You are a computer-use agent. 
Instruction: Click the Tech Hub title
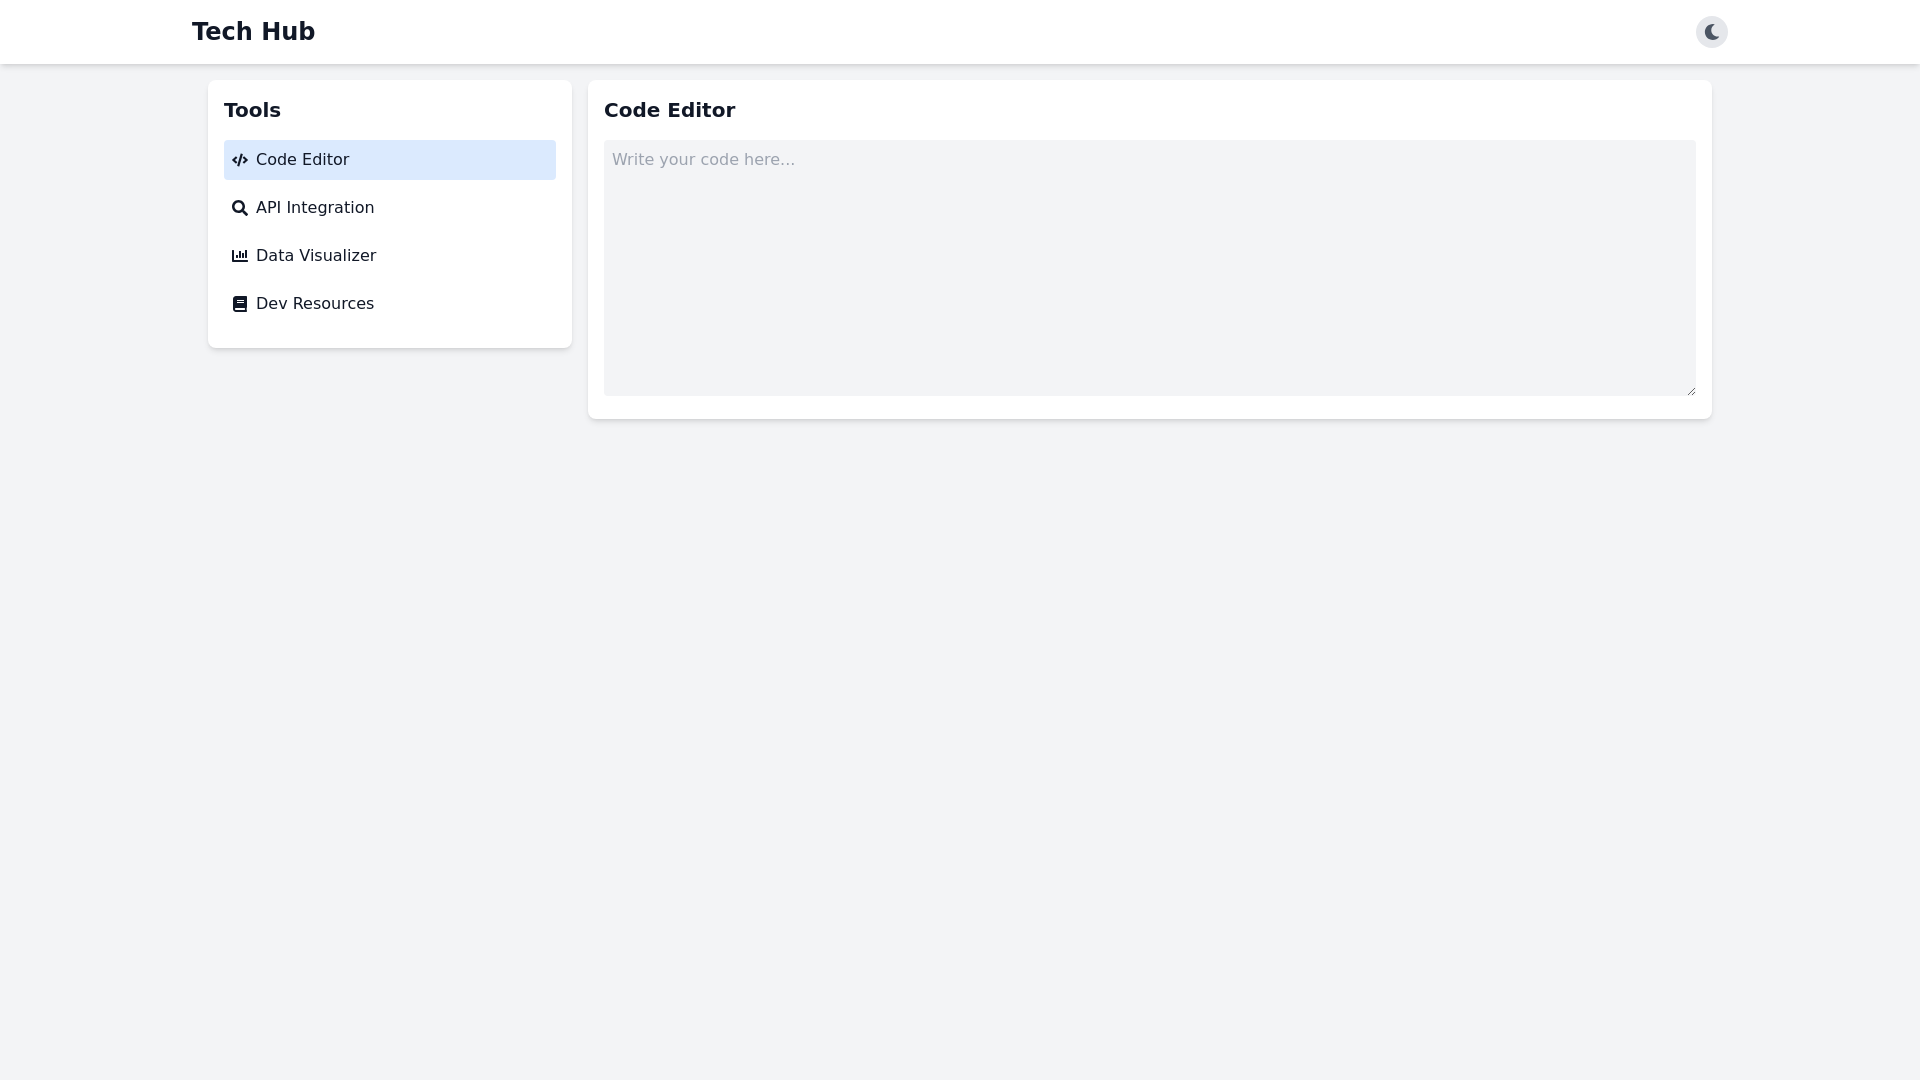click(x=253, y=31)
